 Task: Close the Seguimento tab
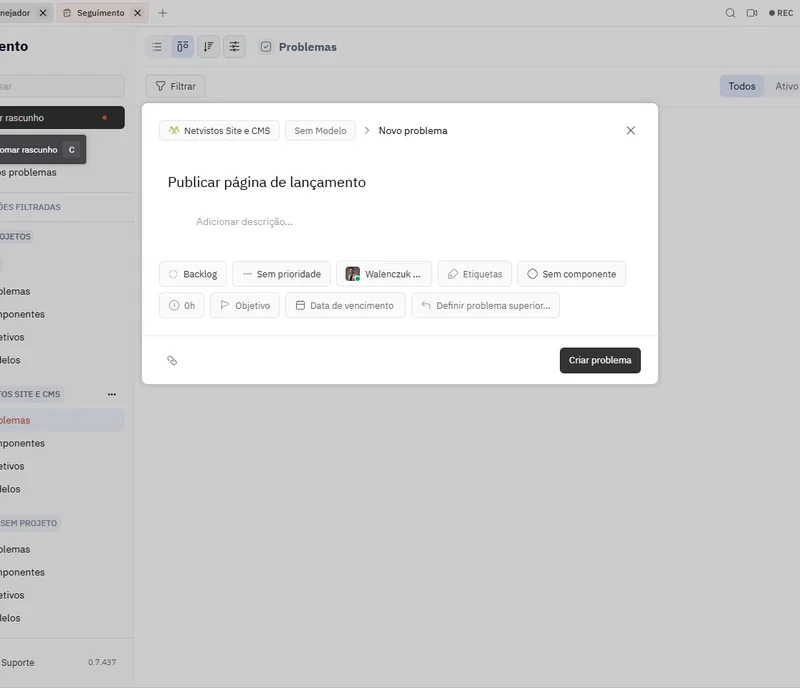[137, 13]
